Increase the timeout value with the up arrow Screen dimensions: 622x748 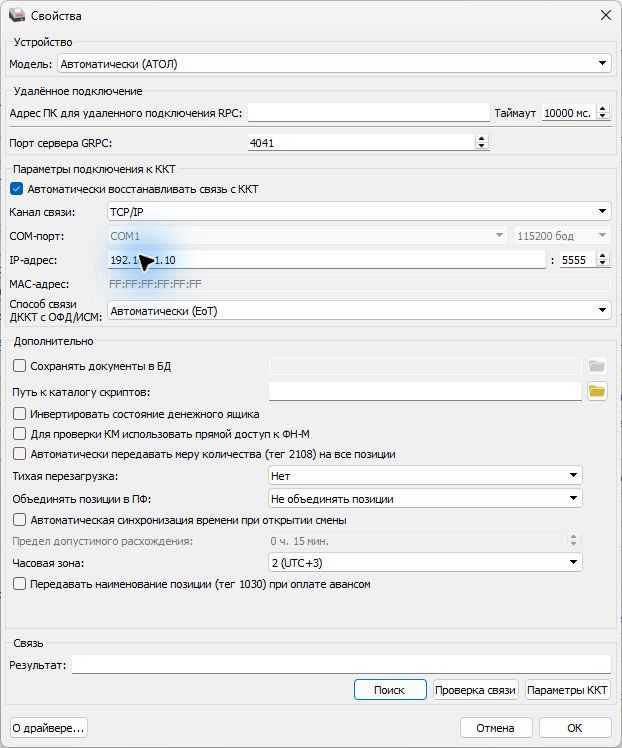(x=603, y=109)
